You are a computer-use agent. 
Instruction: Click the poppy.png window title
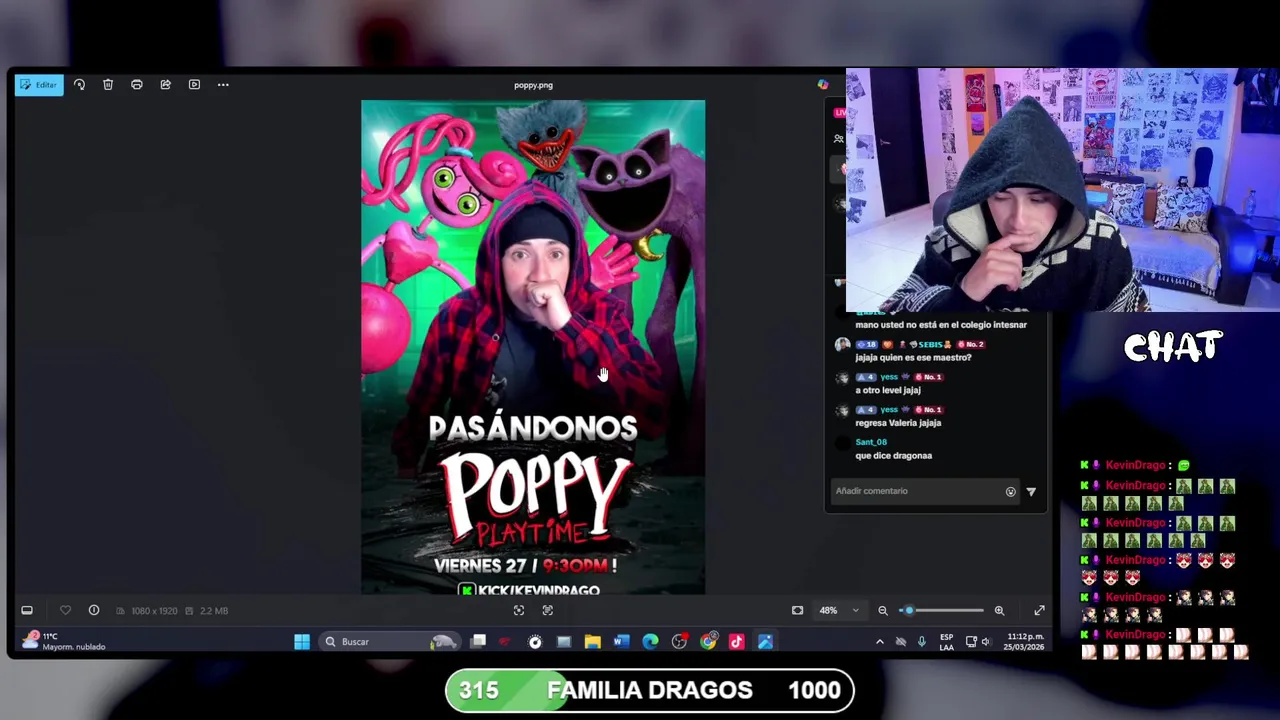click(533, 85)
